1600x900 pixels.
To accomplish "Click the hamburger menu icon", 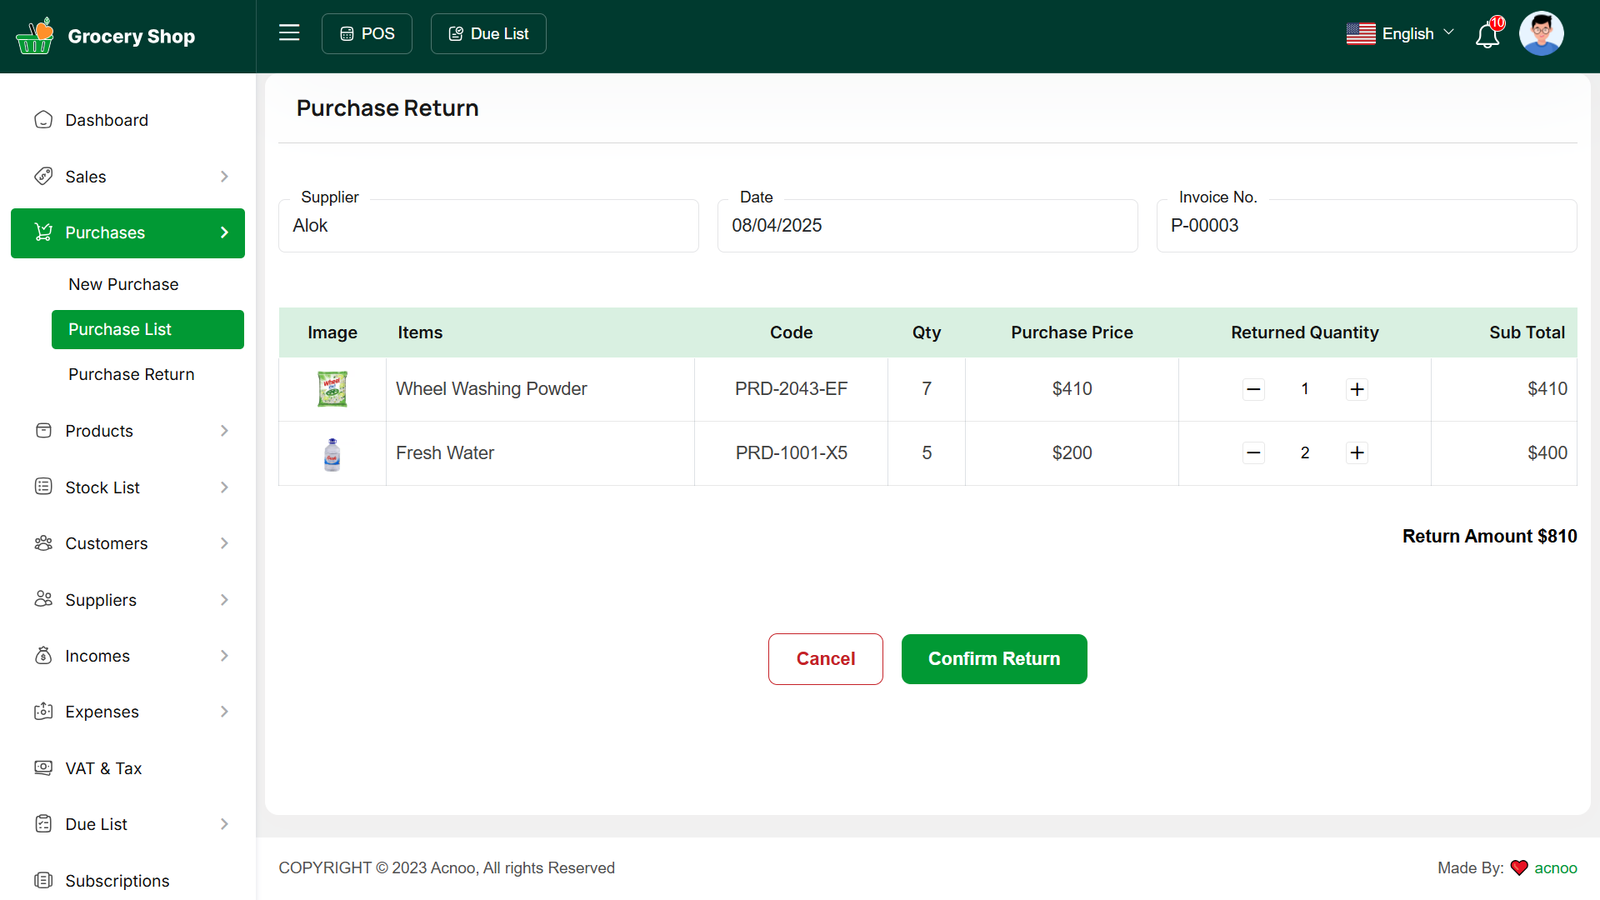I will tap(289, 33).
